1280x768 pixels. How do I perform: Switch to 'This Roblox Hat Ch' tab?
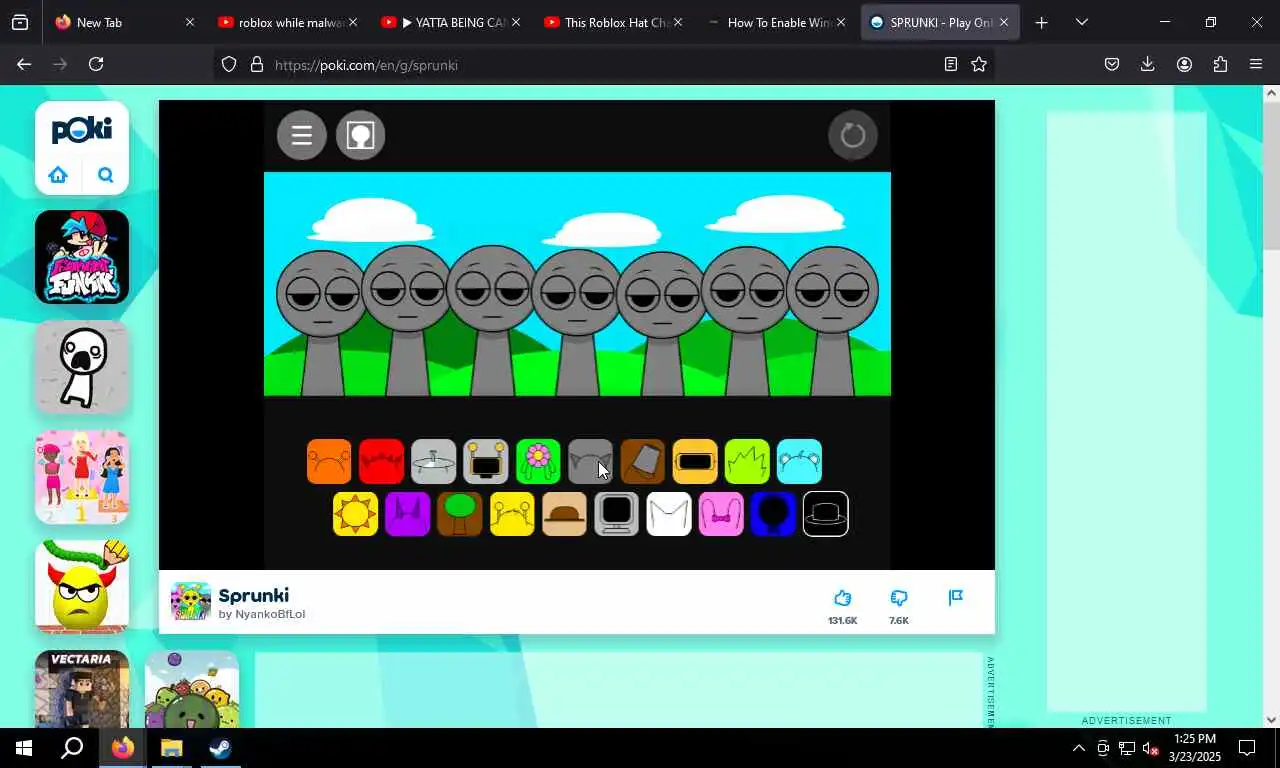click(x=611, y=22)
